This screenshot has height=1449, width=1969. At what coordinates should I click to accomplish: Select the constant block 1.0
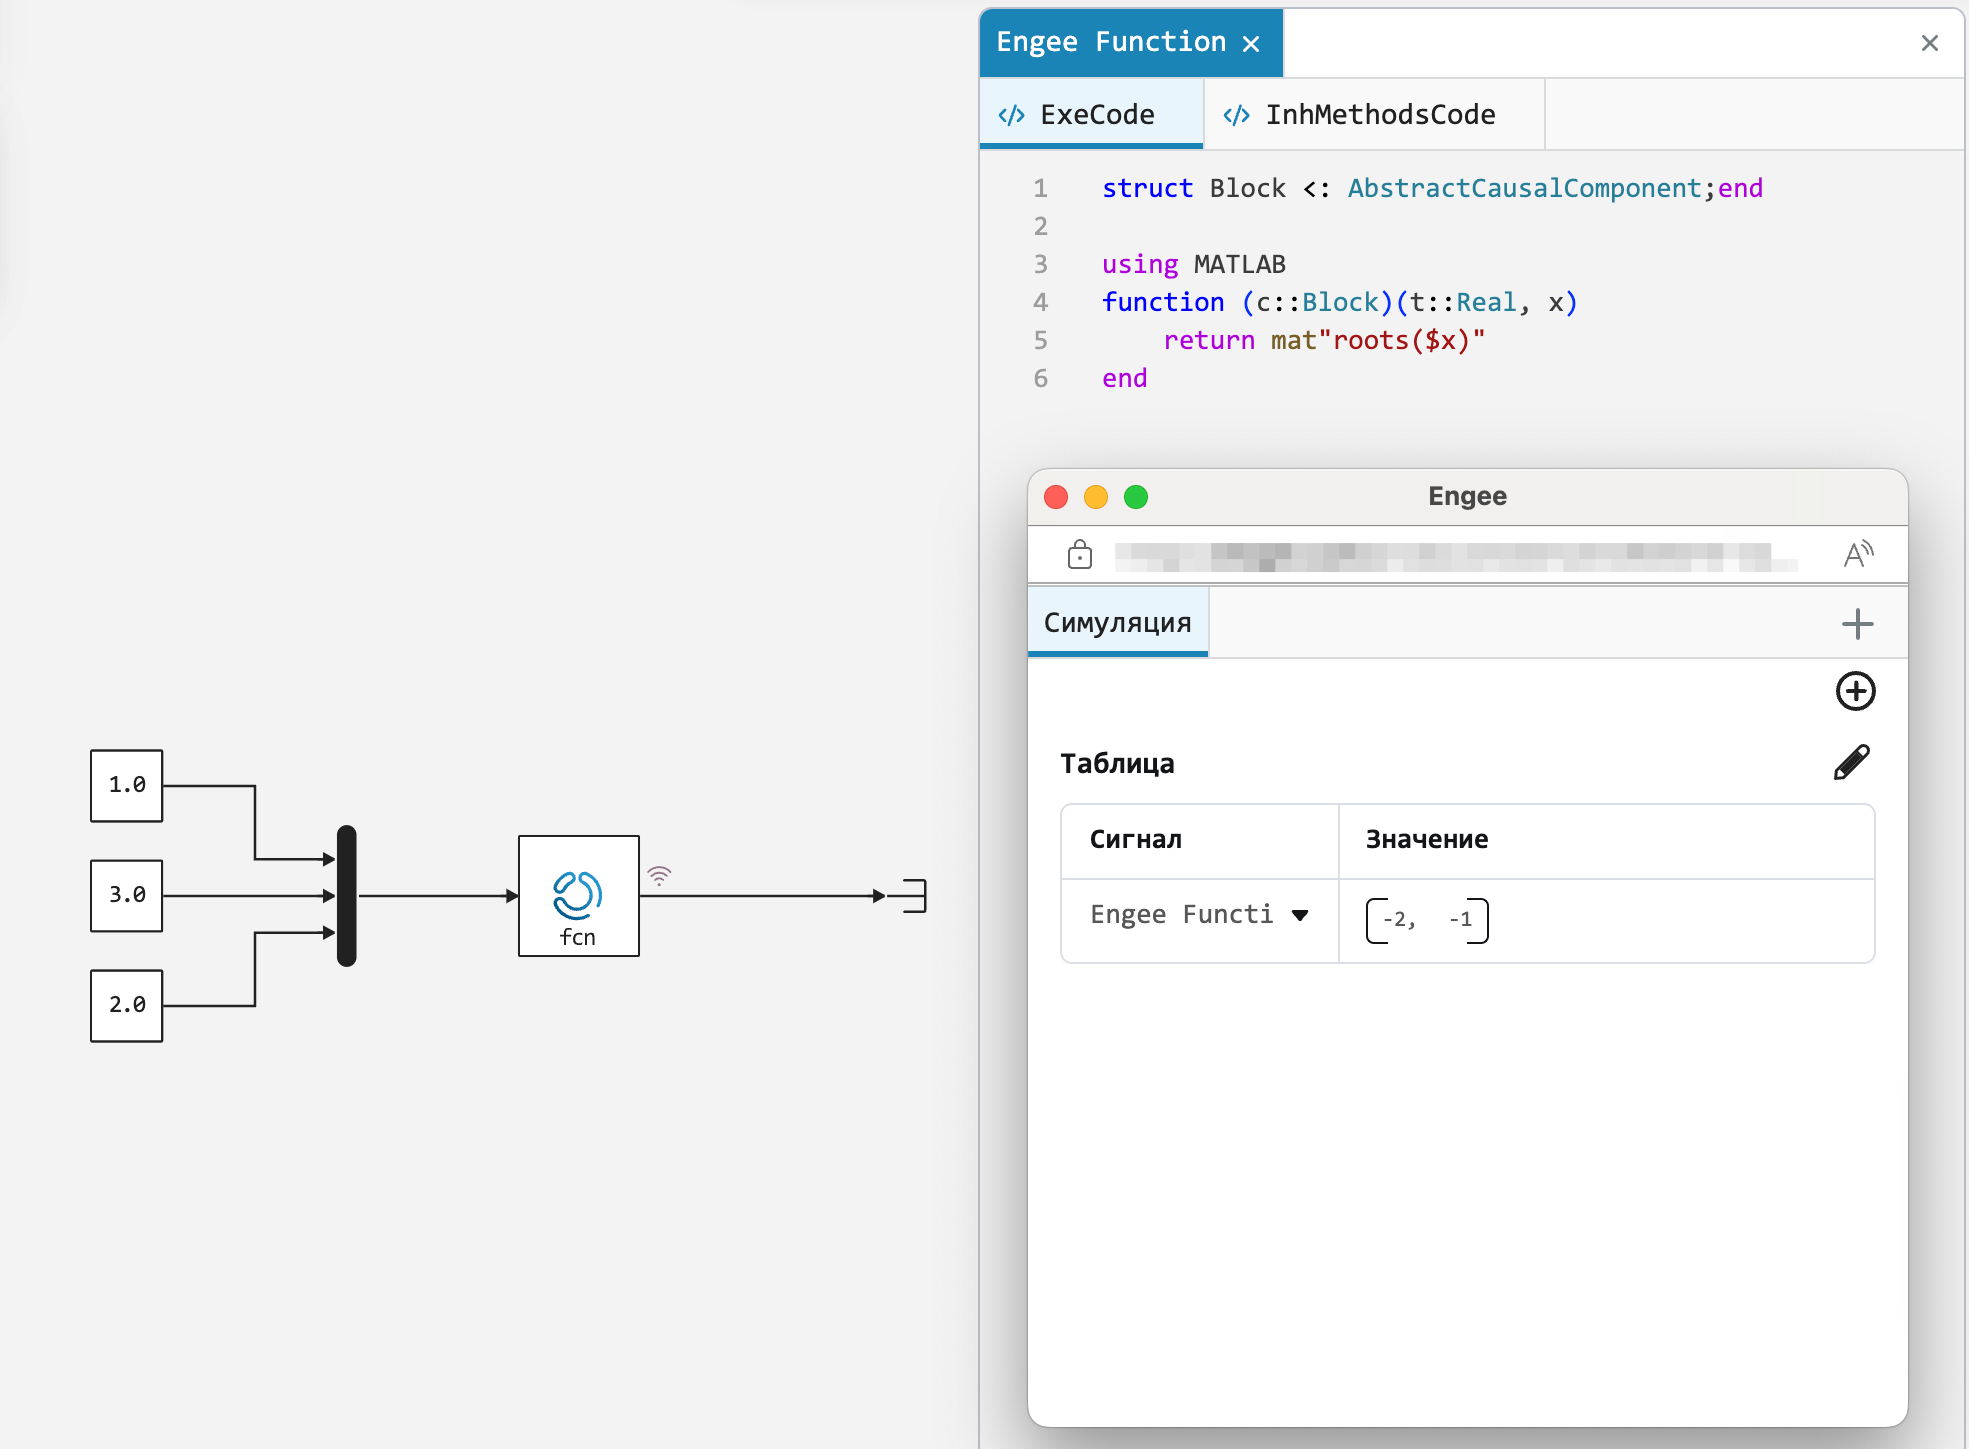pos(127,785)
